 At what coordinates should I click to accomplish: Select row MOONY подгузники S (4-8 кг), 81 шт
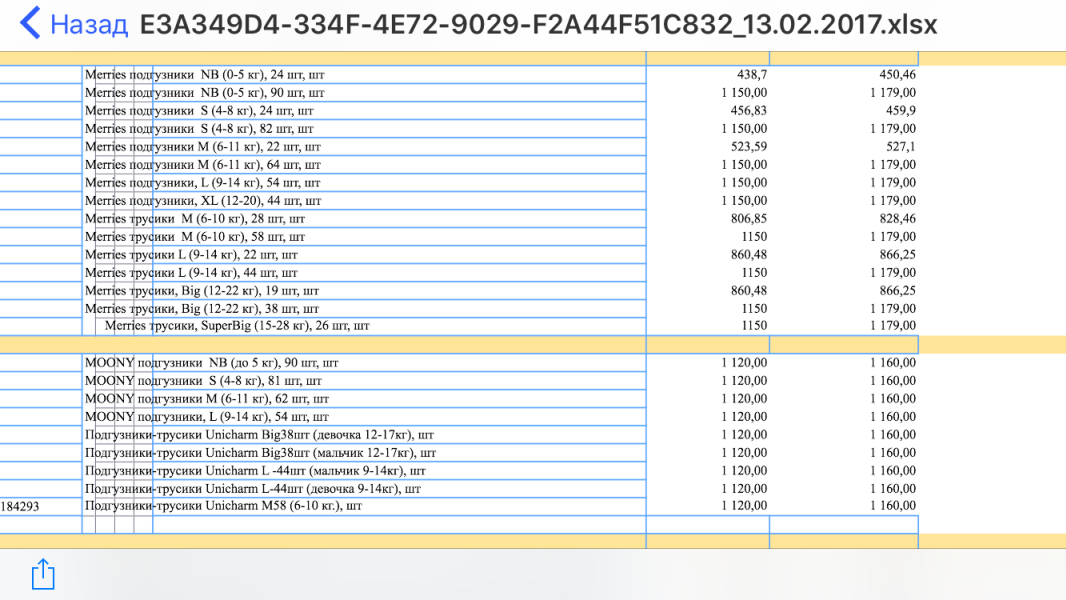pos(203,381)
